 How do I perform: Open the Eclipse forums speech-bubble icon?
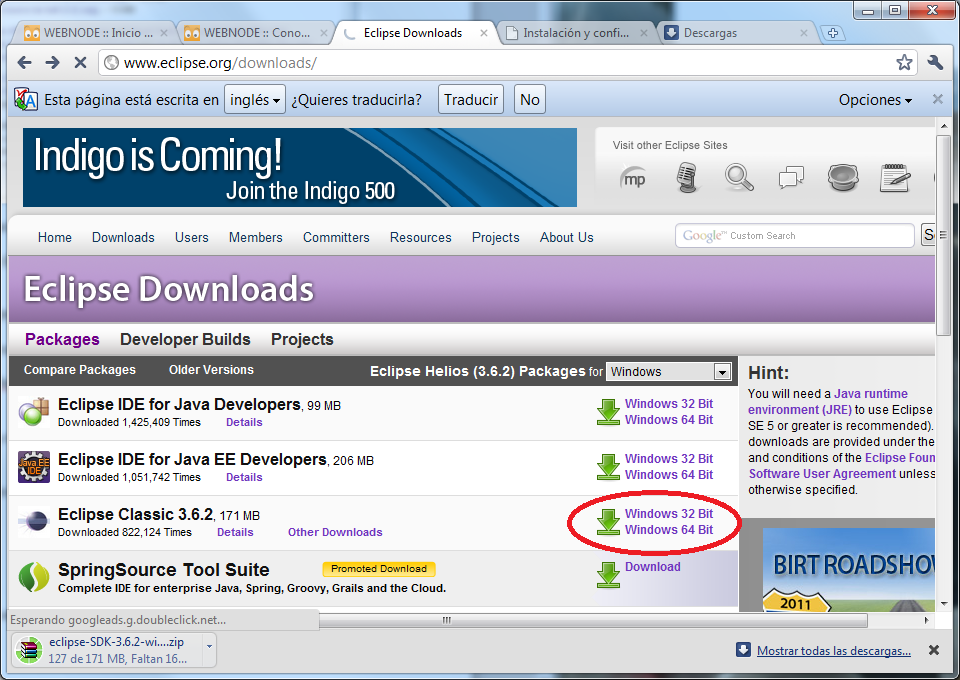click(791, 178)
